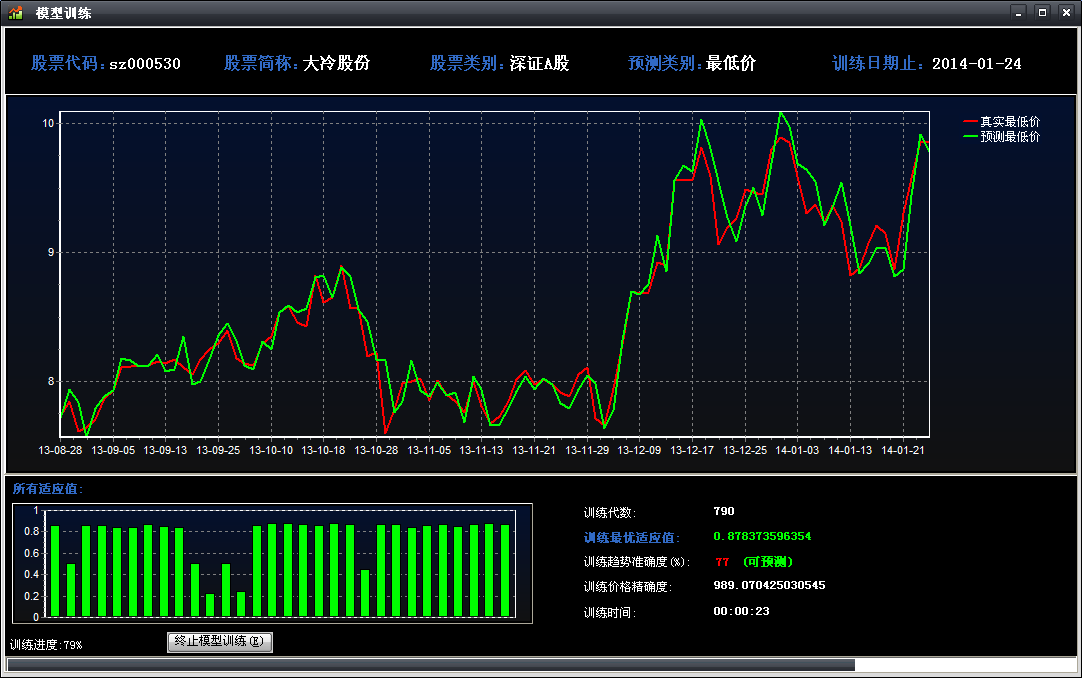The image size is (1082, 678).
Task: Click the 所有适应值 heading
Action: [x=48, y=489]
